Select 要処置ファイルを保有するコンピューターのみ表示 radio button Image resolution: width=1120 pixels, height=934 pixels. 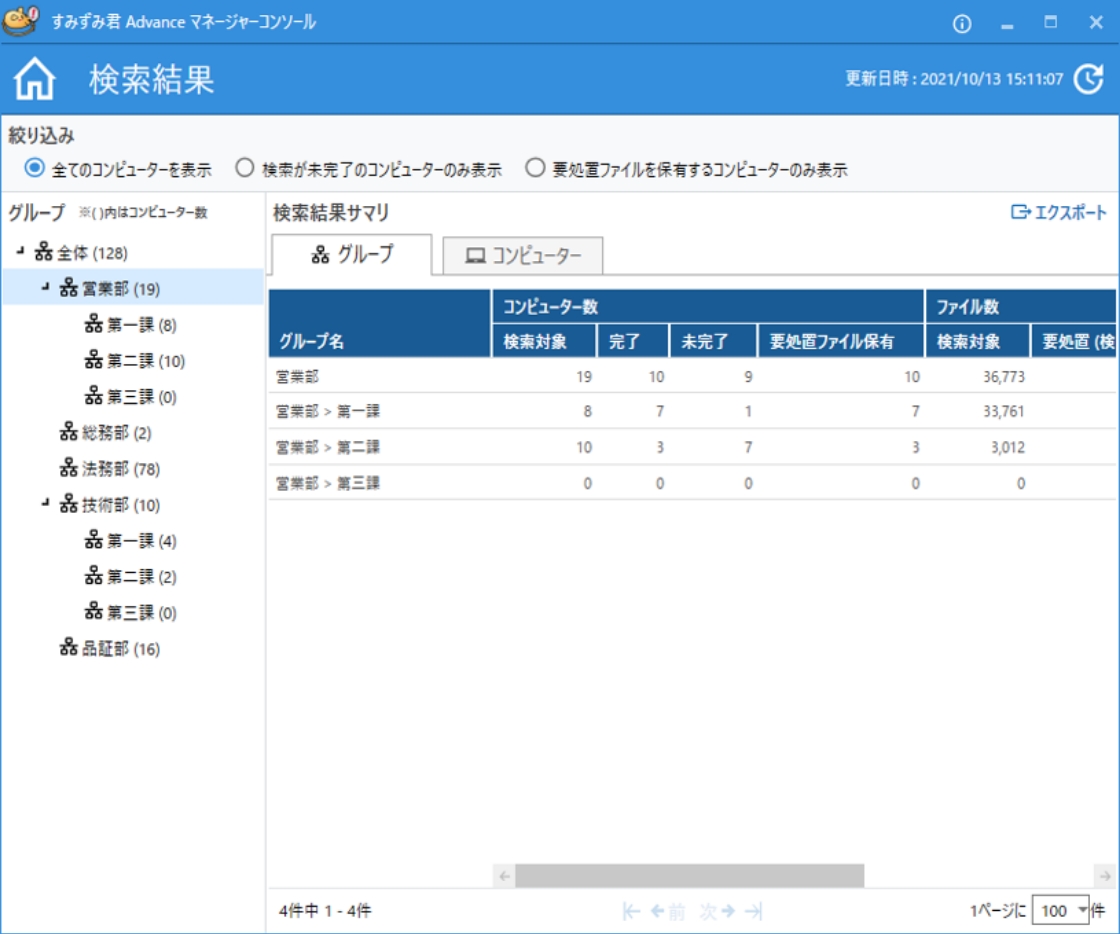(x=535, y=169)
